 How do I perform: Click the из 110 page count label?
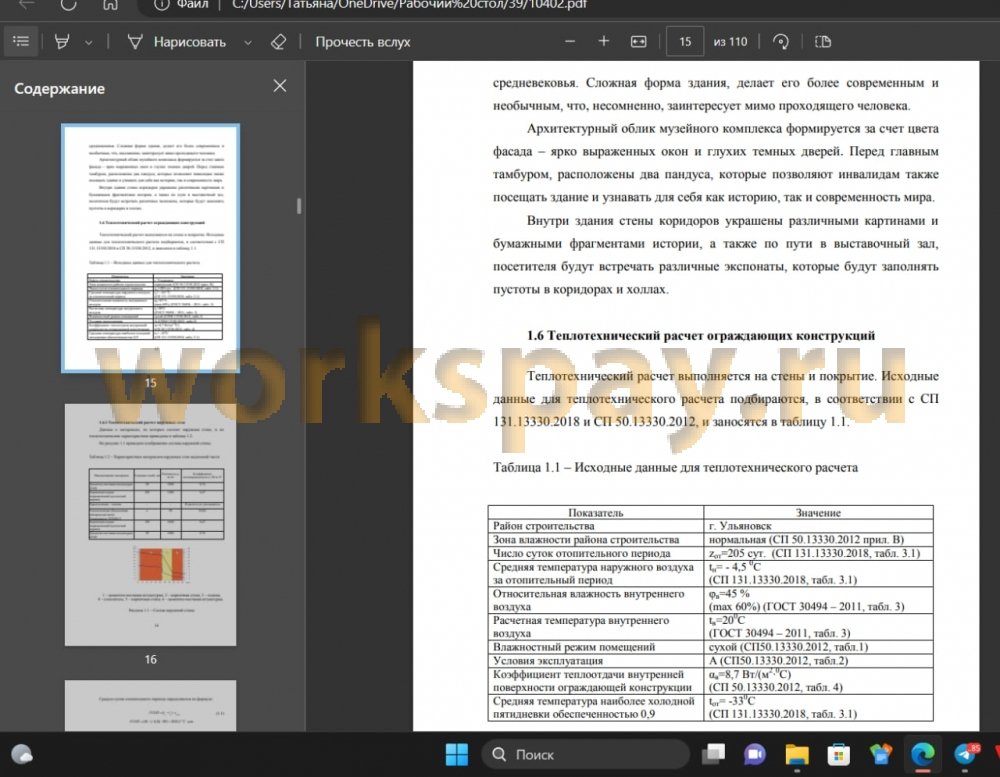pos(730,42)
